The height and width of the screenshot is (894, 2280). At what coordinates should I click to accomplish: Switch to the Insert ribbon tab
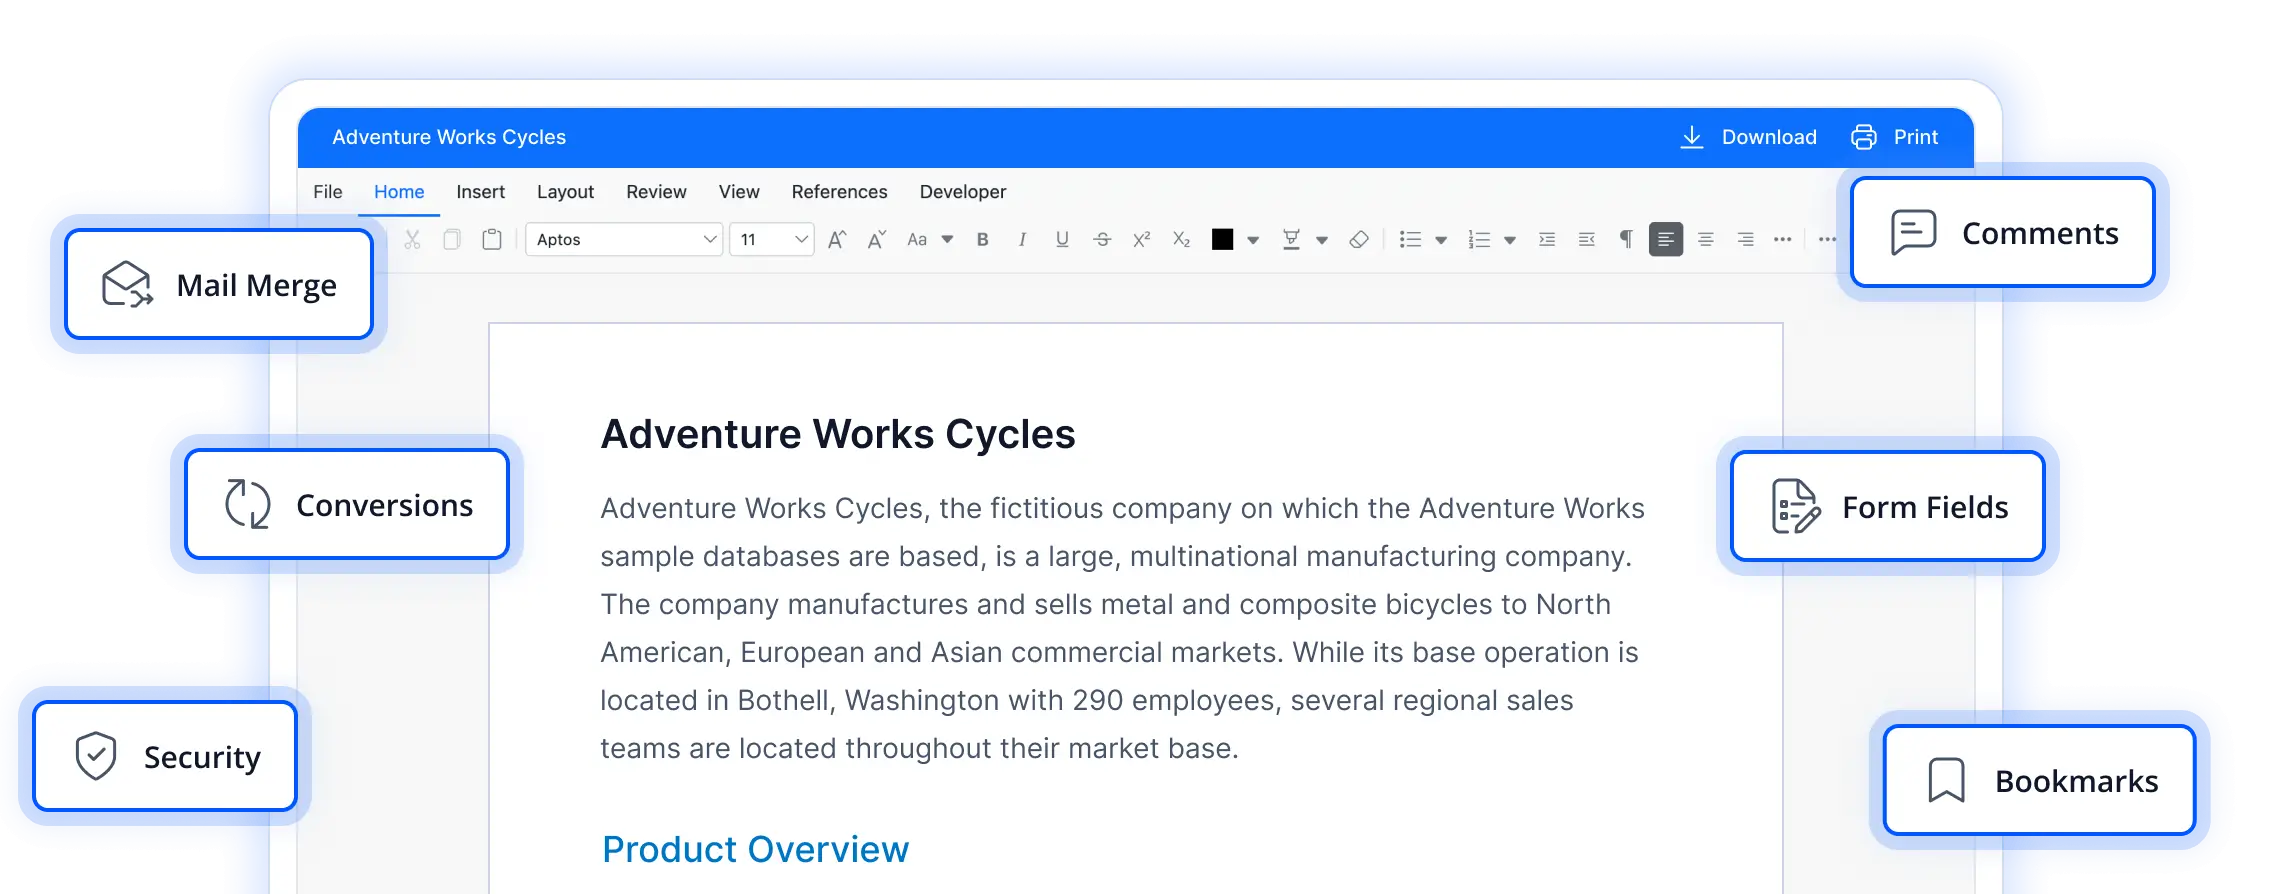[480, 191]
